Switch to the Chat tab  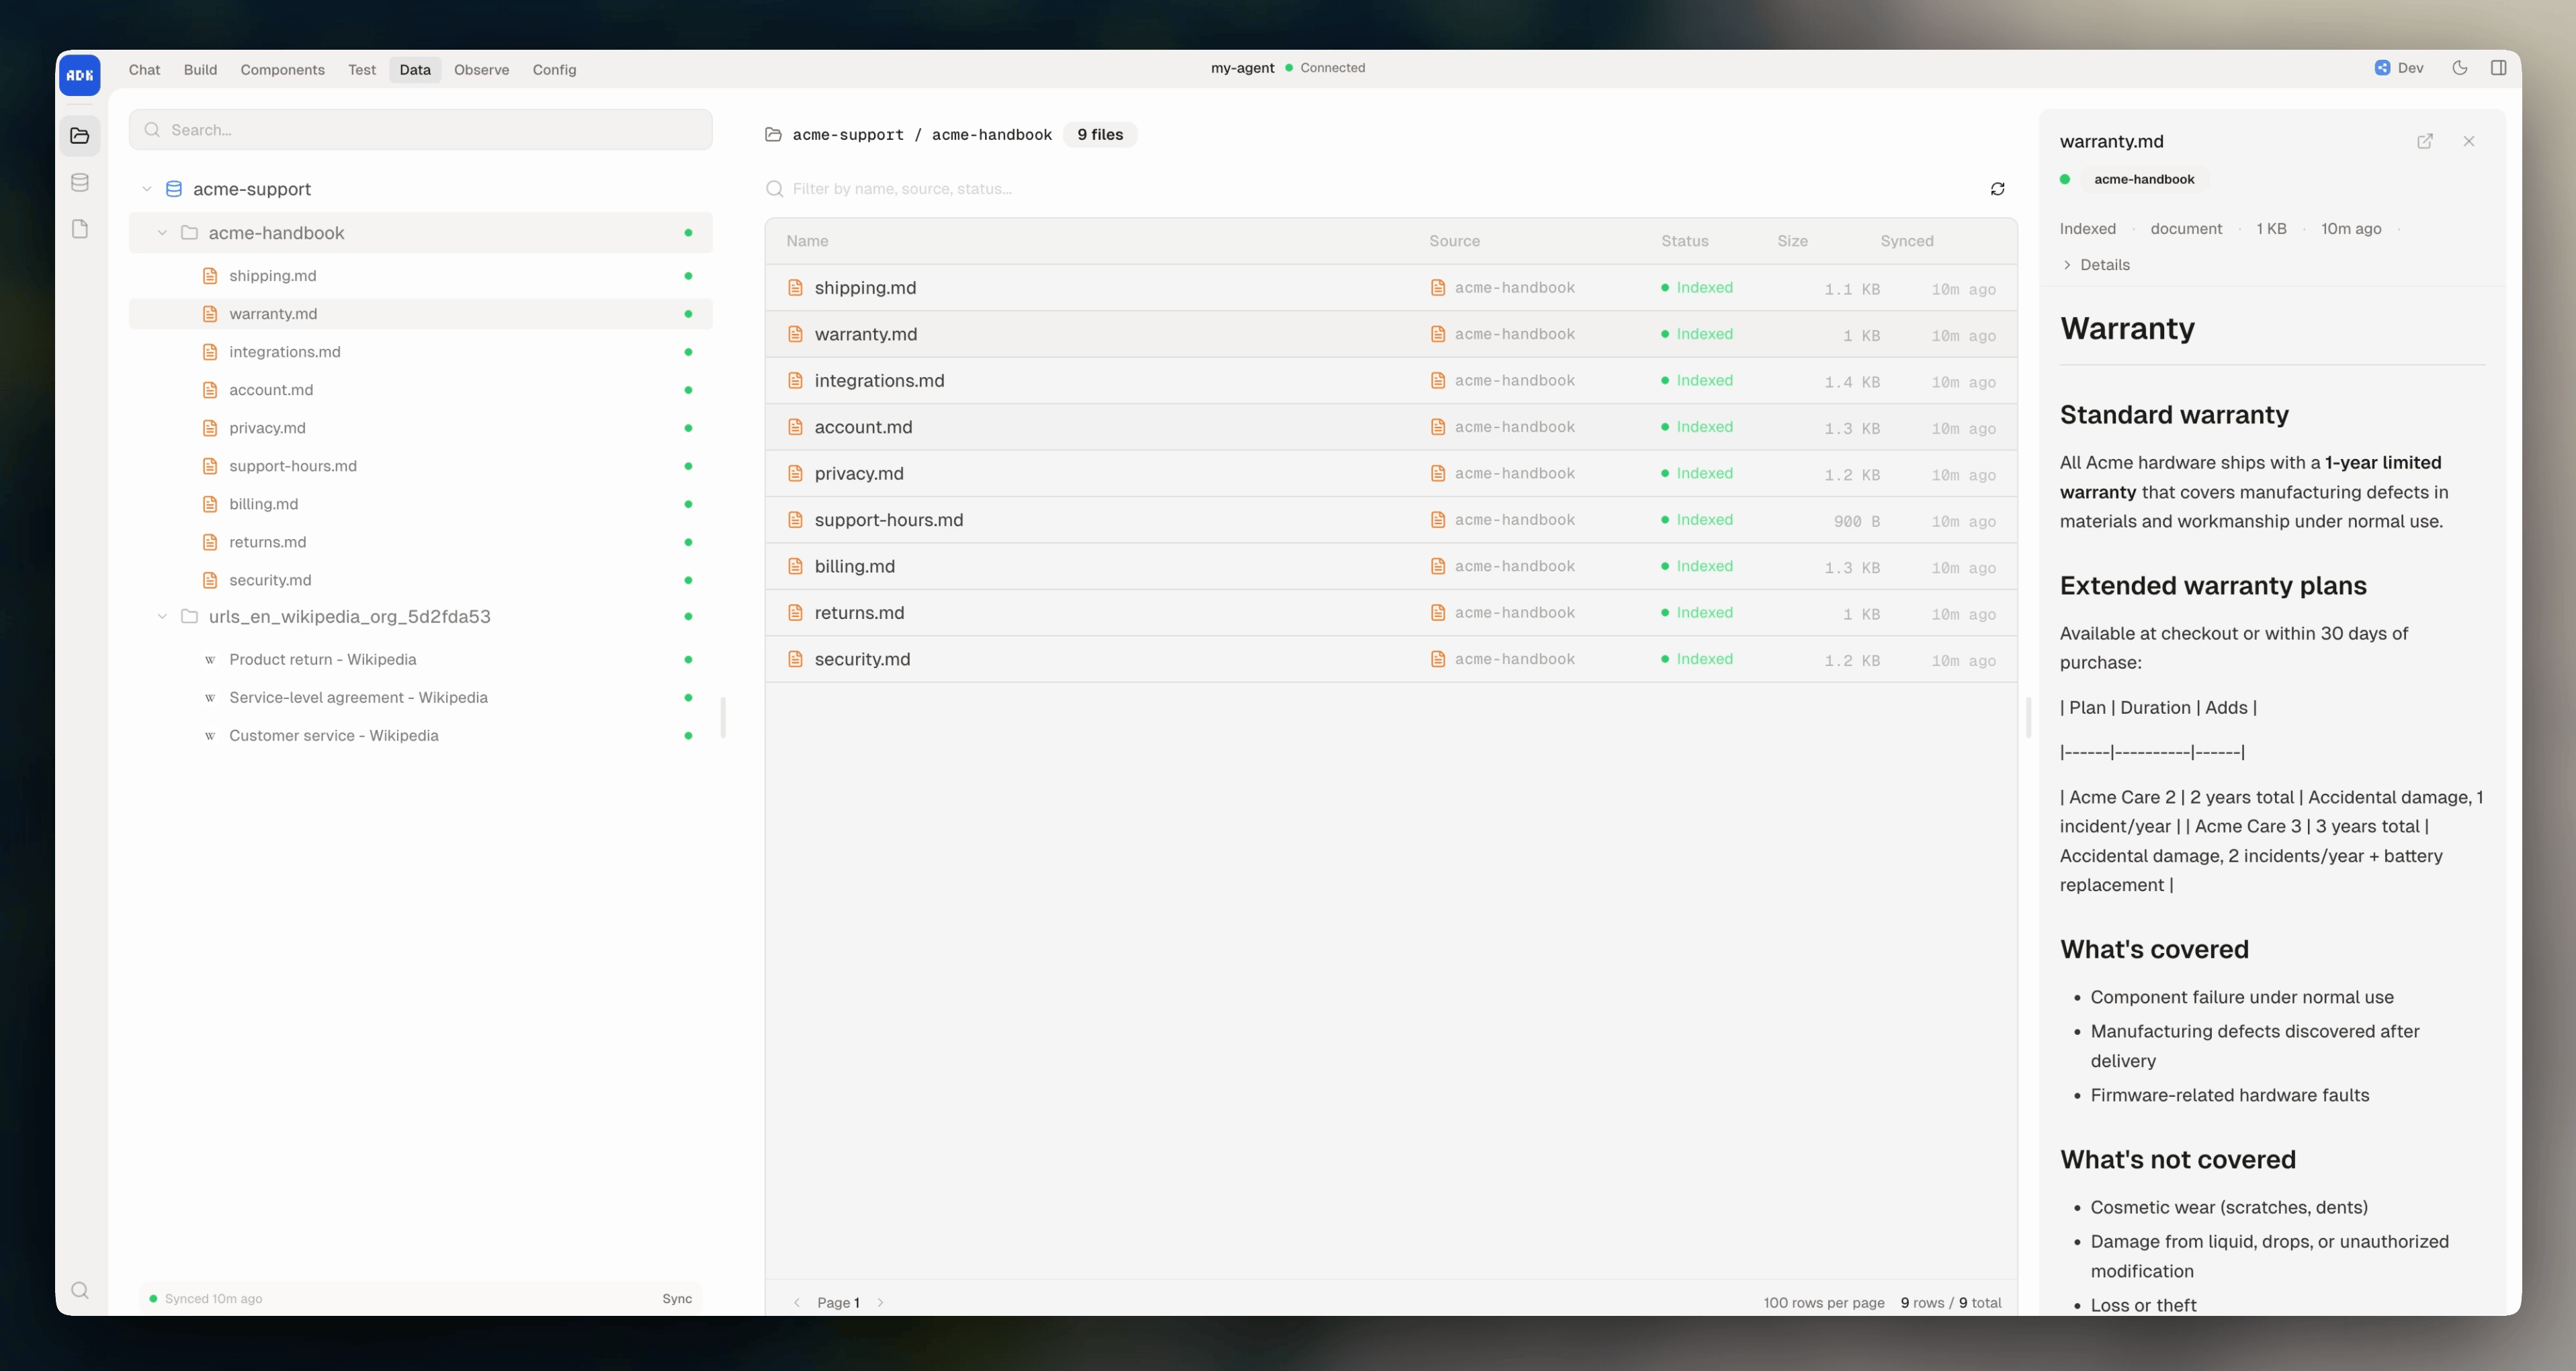[x=144, y=69]
